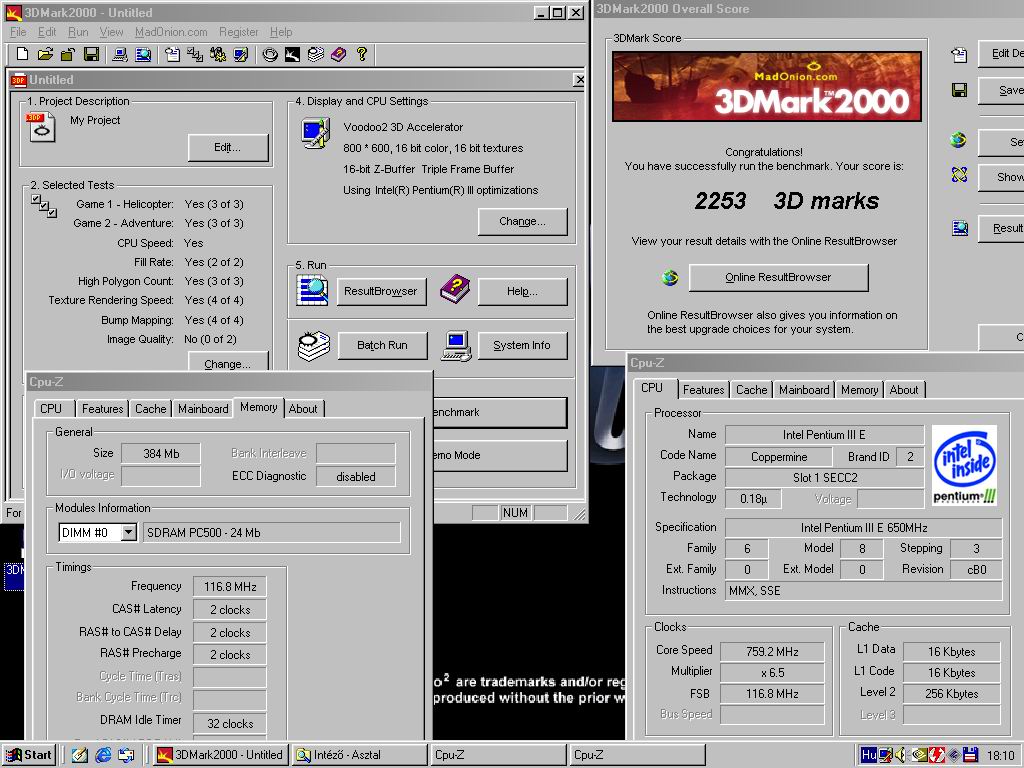Click the ResultBrowser magnifier icon in toolbar
This screenshot has height=768, width=1024.
coord(143,54)
